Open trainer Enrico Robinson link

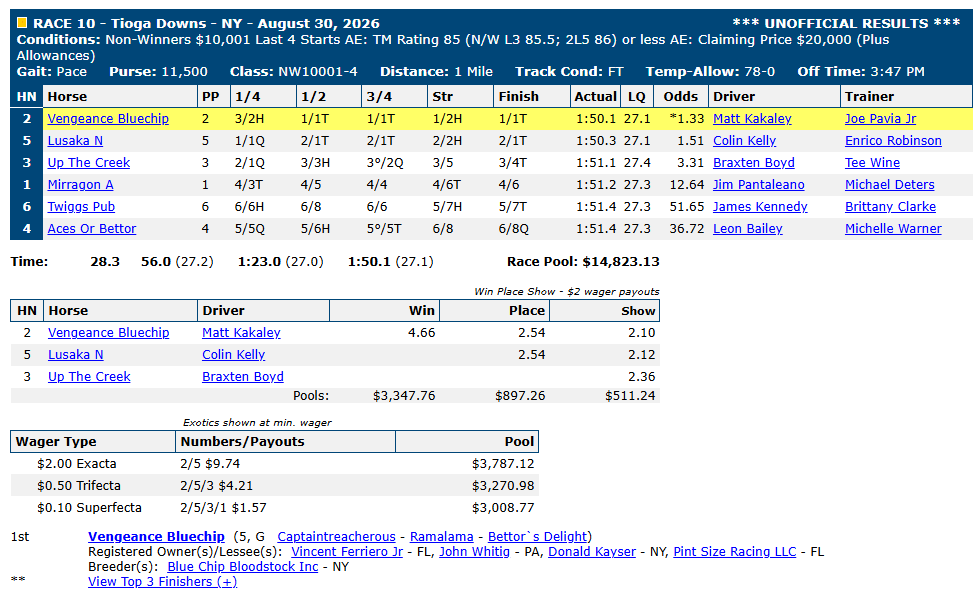click(x=893, y=141)
